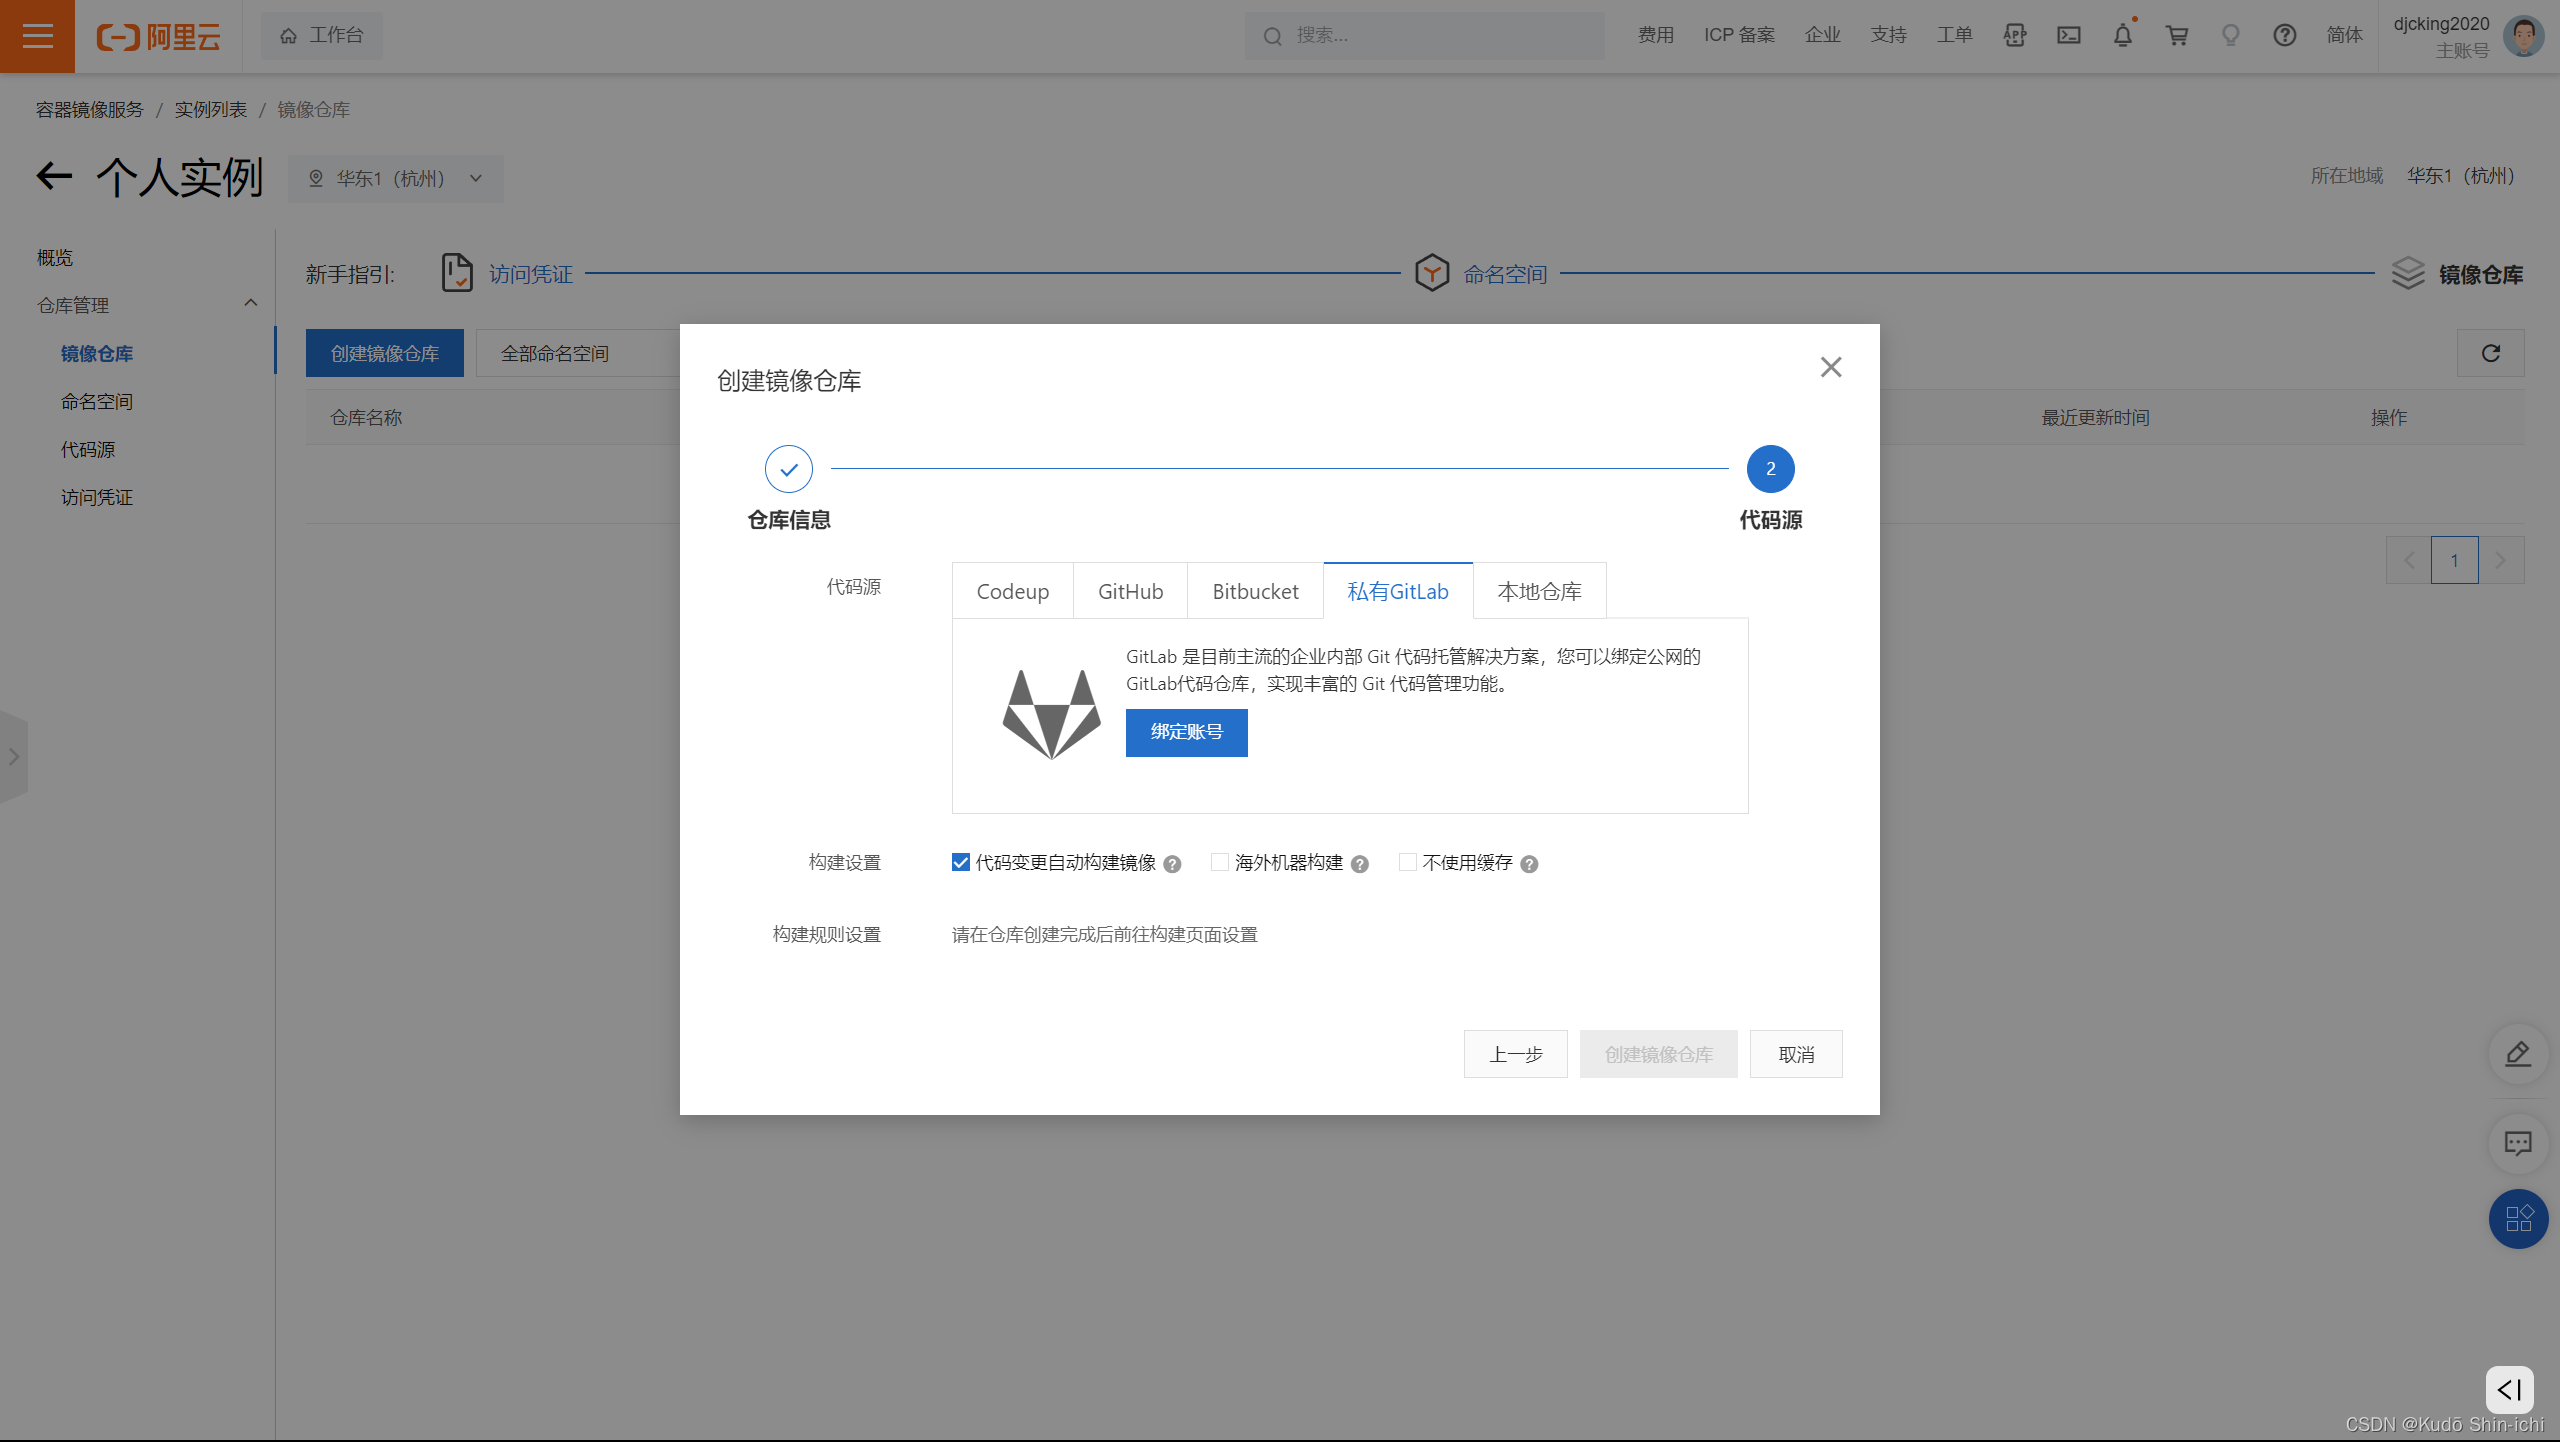Click the 上一步 button
This screenshot has height=1442, width=2560.
click(1515, 1054)
